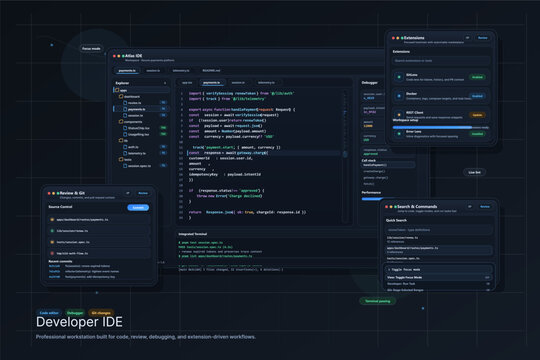Screen dimensions: 540x360
Task: Click the Commit button in Source Control
Action: [138, 207]
